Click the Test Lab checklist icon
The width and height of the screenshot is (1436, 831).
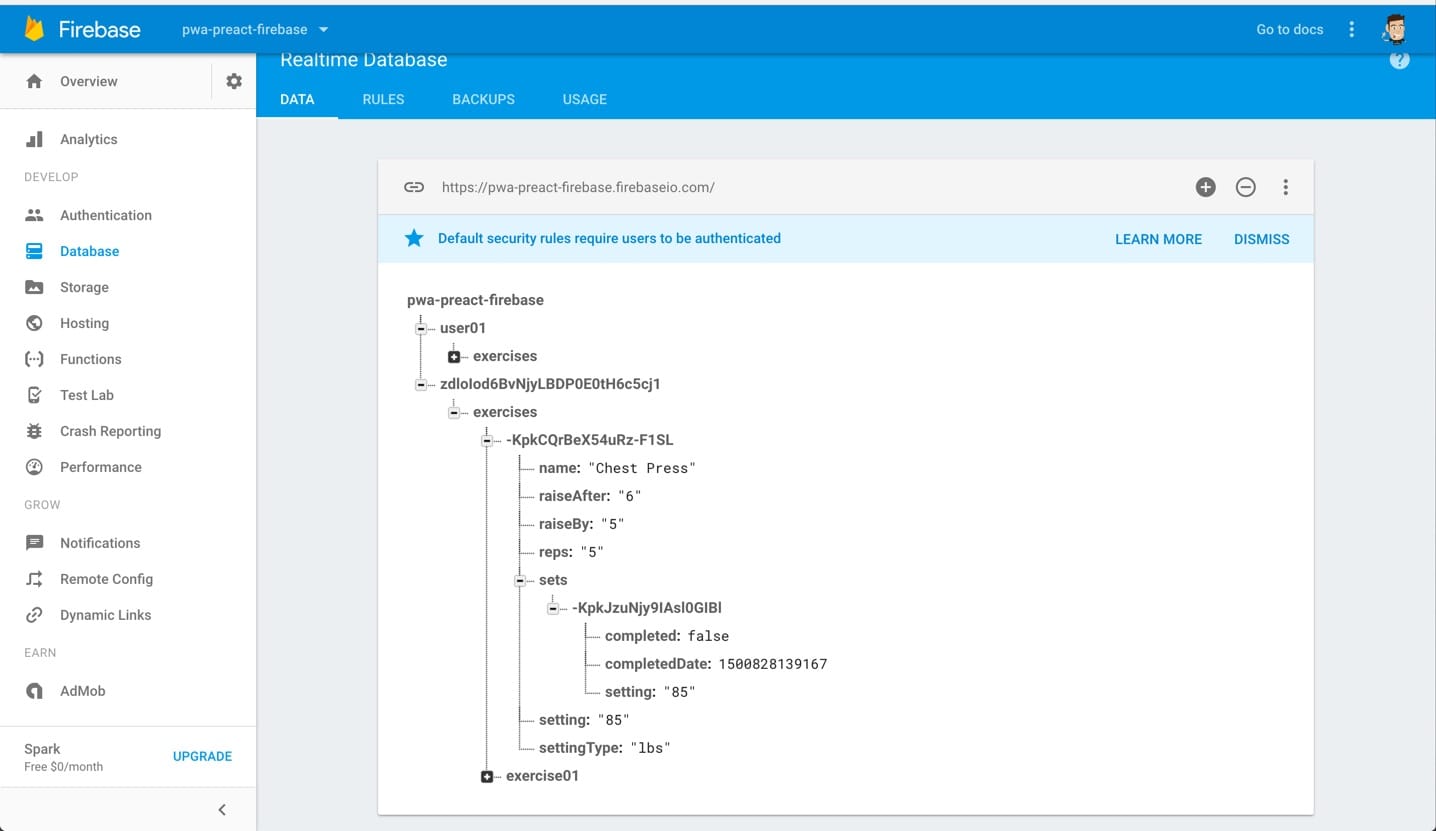tap(34, 395)
